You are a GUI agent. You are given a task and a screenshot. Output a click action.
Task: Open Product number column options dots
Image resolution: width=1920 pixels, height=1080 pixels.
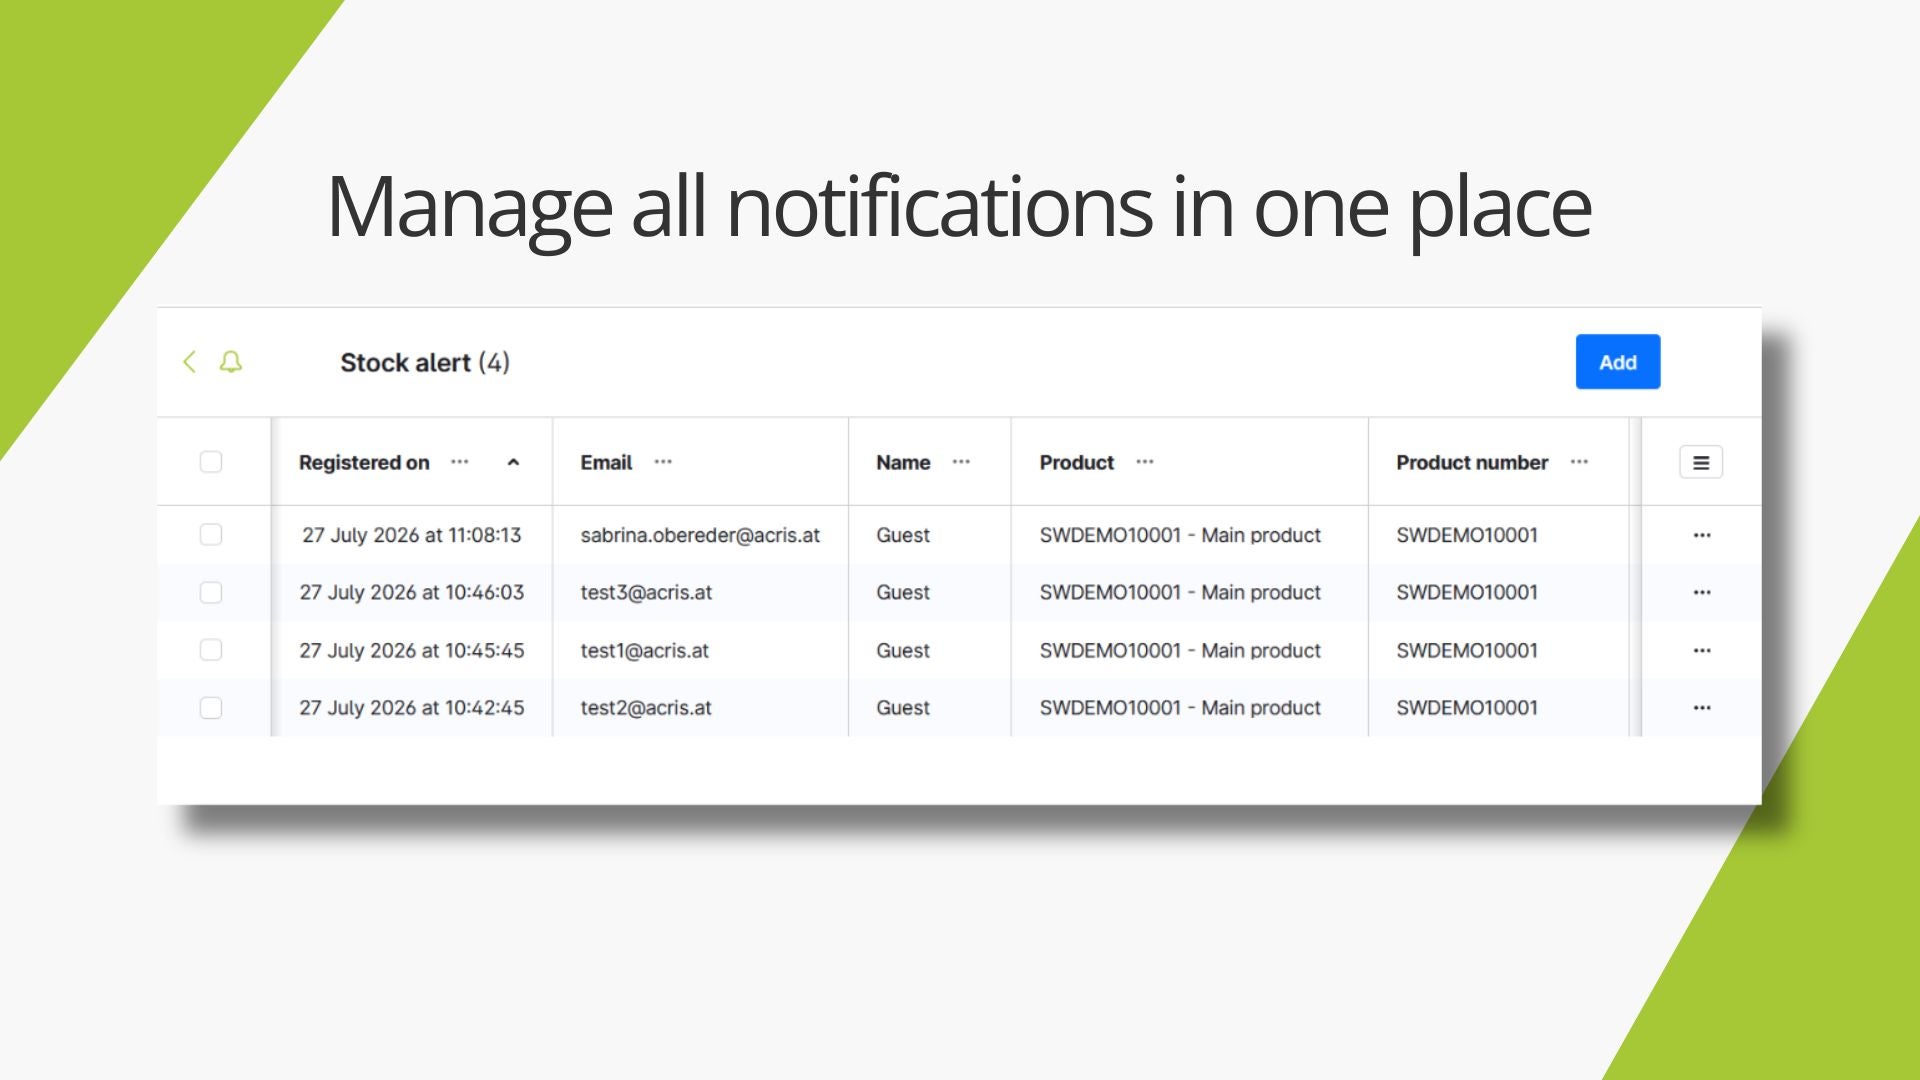pos(1579,462)
